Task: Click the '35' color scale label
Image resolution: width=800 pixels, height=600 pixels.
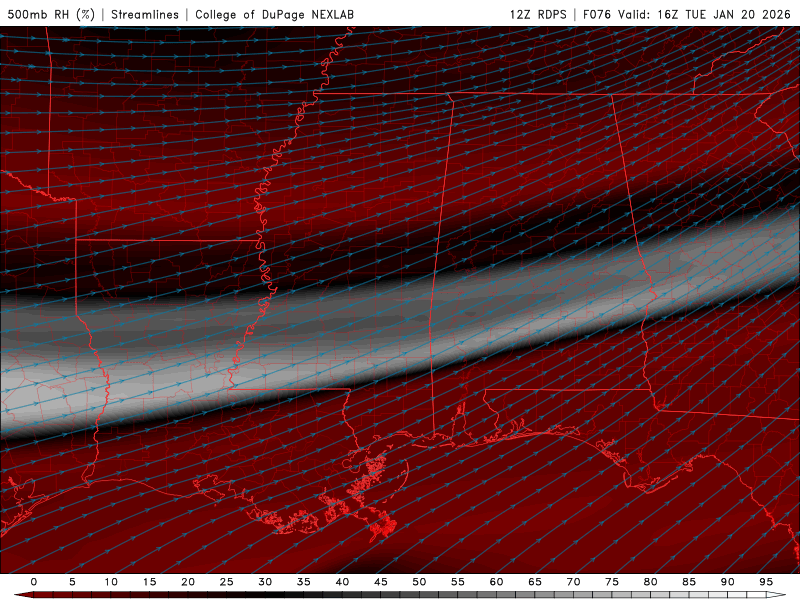Action: [x=304, y=582]
